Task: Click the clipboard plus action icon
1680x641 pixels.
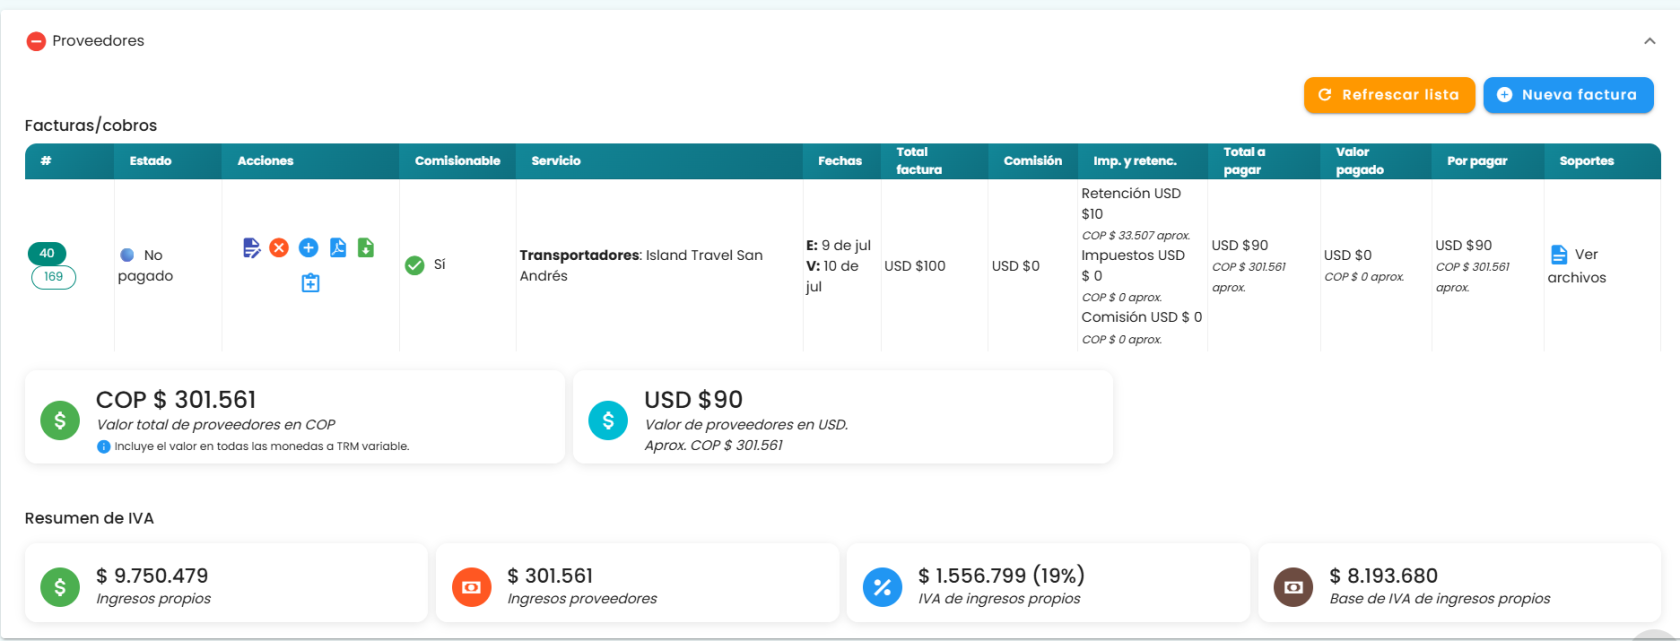Action: coord(310,283)
